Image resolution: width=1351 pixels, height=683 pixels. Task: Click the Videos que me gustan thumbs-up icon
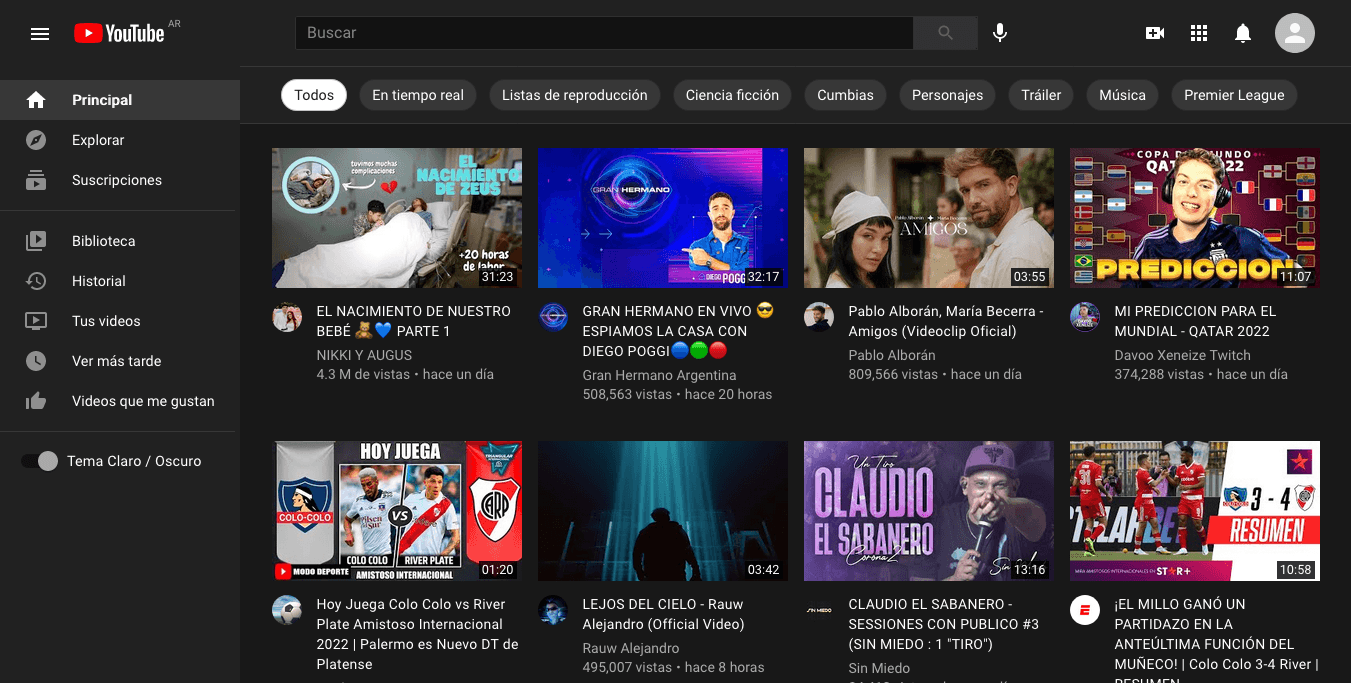tap(36, 401)
